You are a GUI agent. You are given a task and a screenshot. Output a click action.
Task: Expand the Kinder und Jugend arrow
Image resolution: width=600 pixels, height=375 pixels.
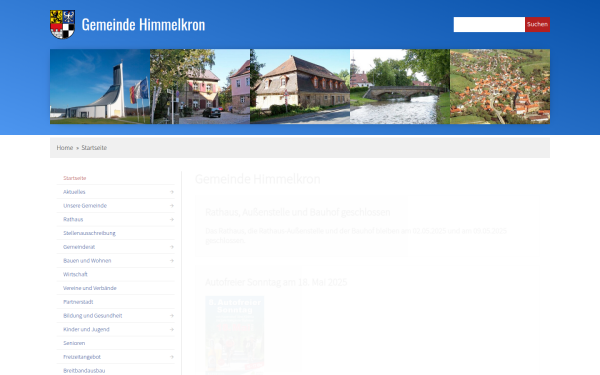pos(171,330)
